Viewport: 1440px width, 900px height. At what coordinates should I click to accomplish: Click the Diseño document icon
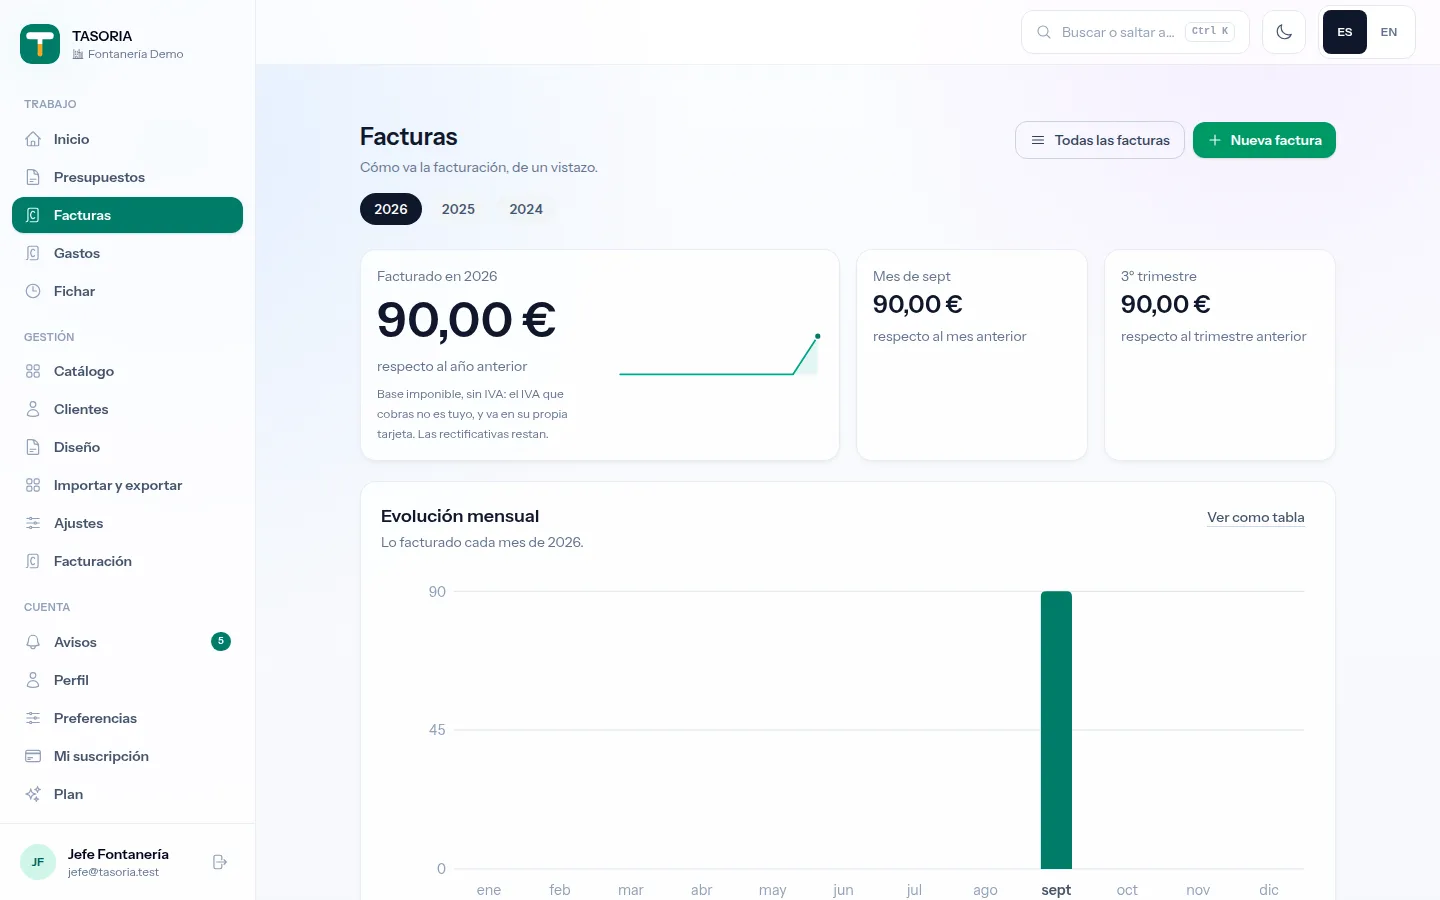click(x=33, y=447)
